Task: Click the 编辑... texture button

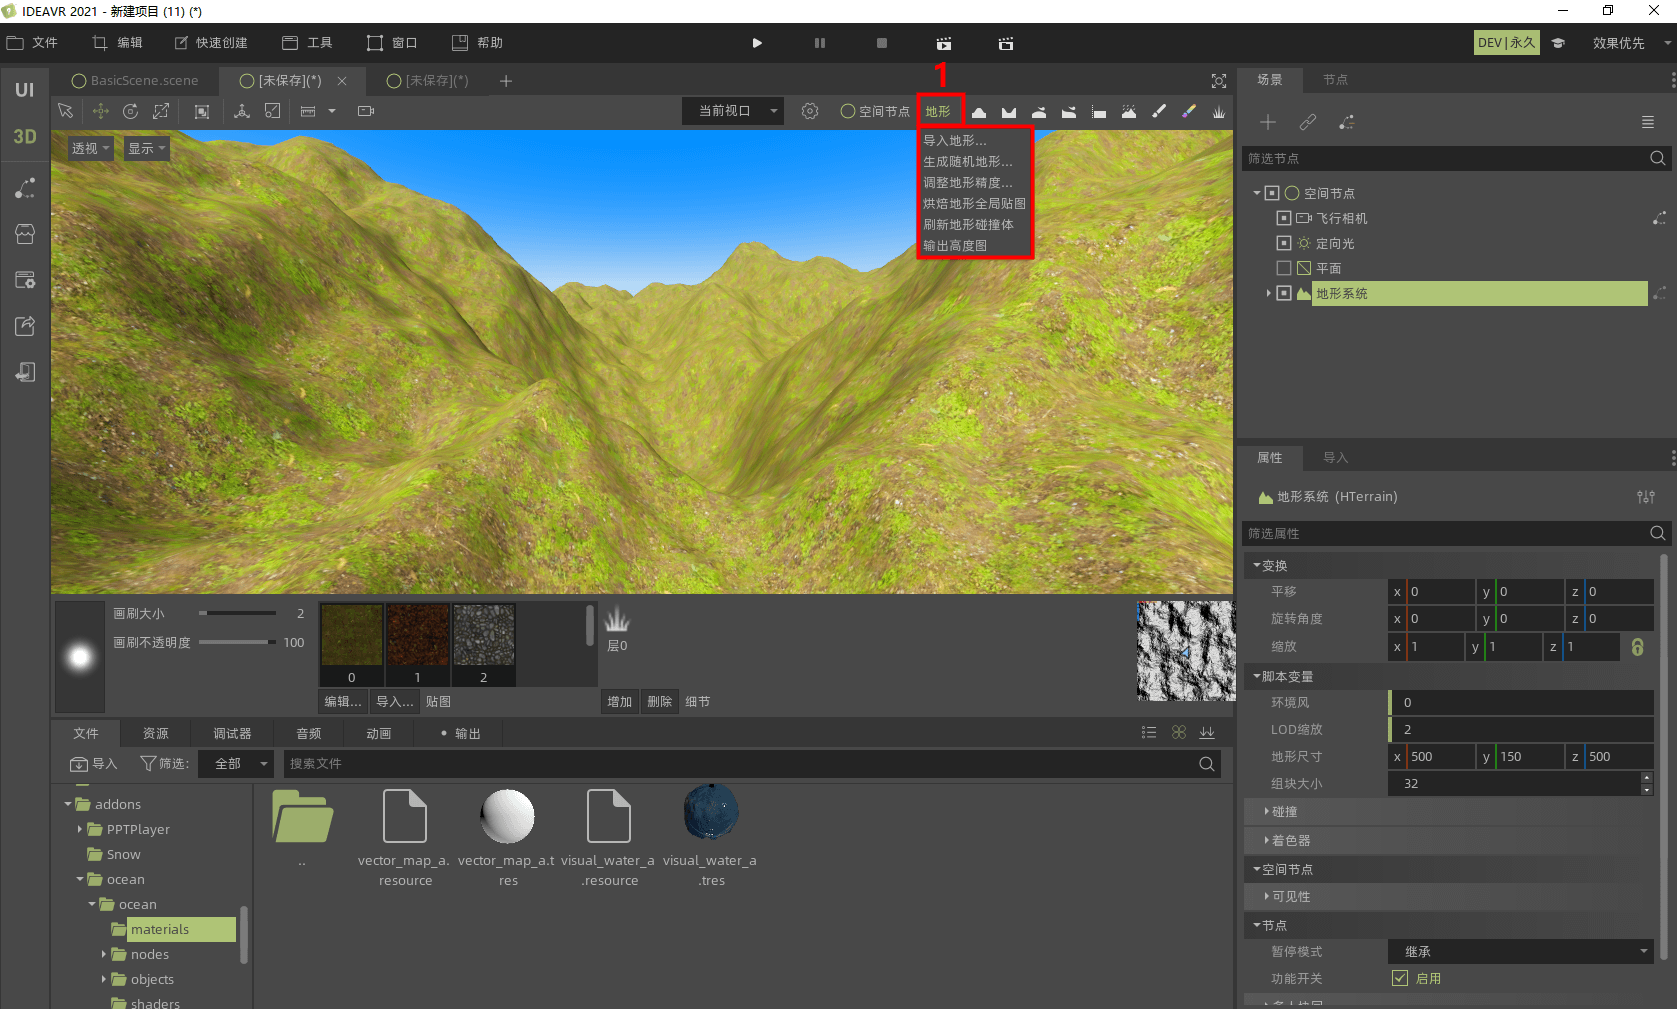Action: tap(343, 702)
